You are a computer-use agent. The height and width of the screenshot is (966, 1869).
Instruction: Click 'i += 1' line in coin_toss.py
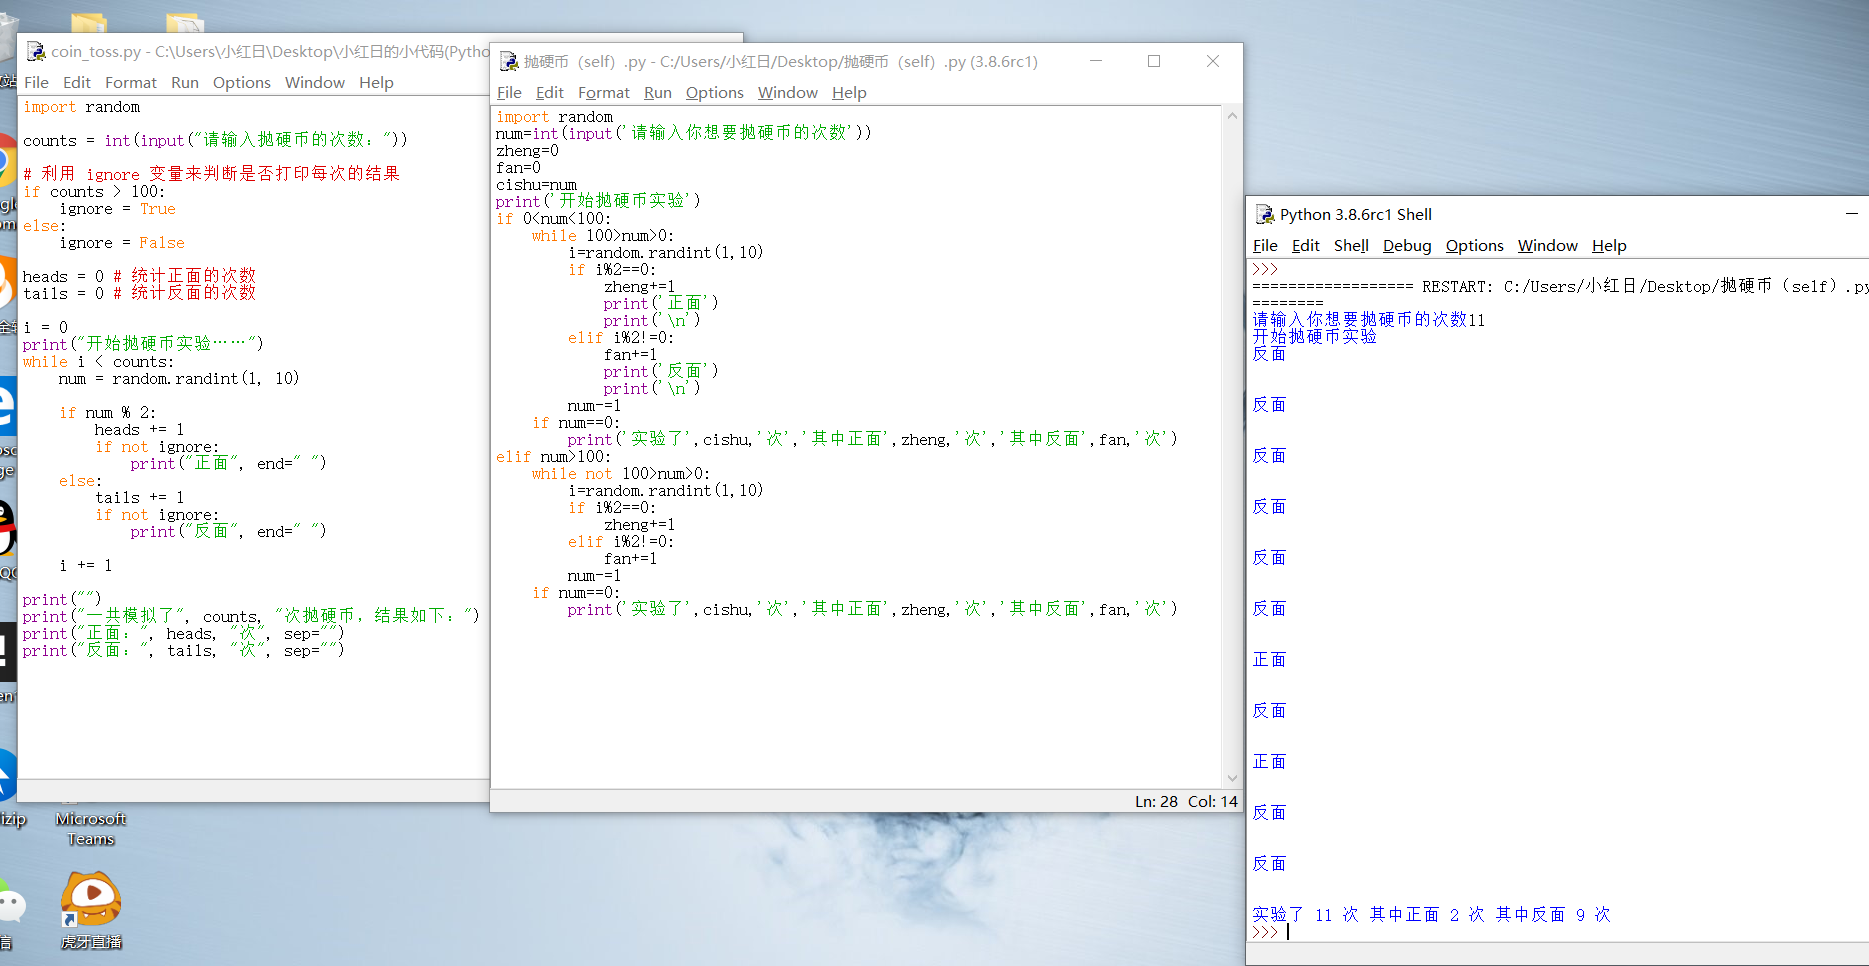(x=86, y=566)
